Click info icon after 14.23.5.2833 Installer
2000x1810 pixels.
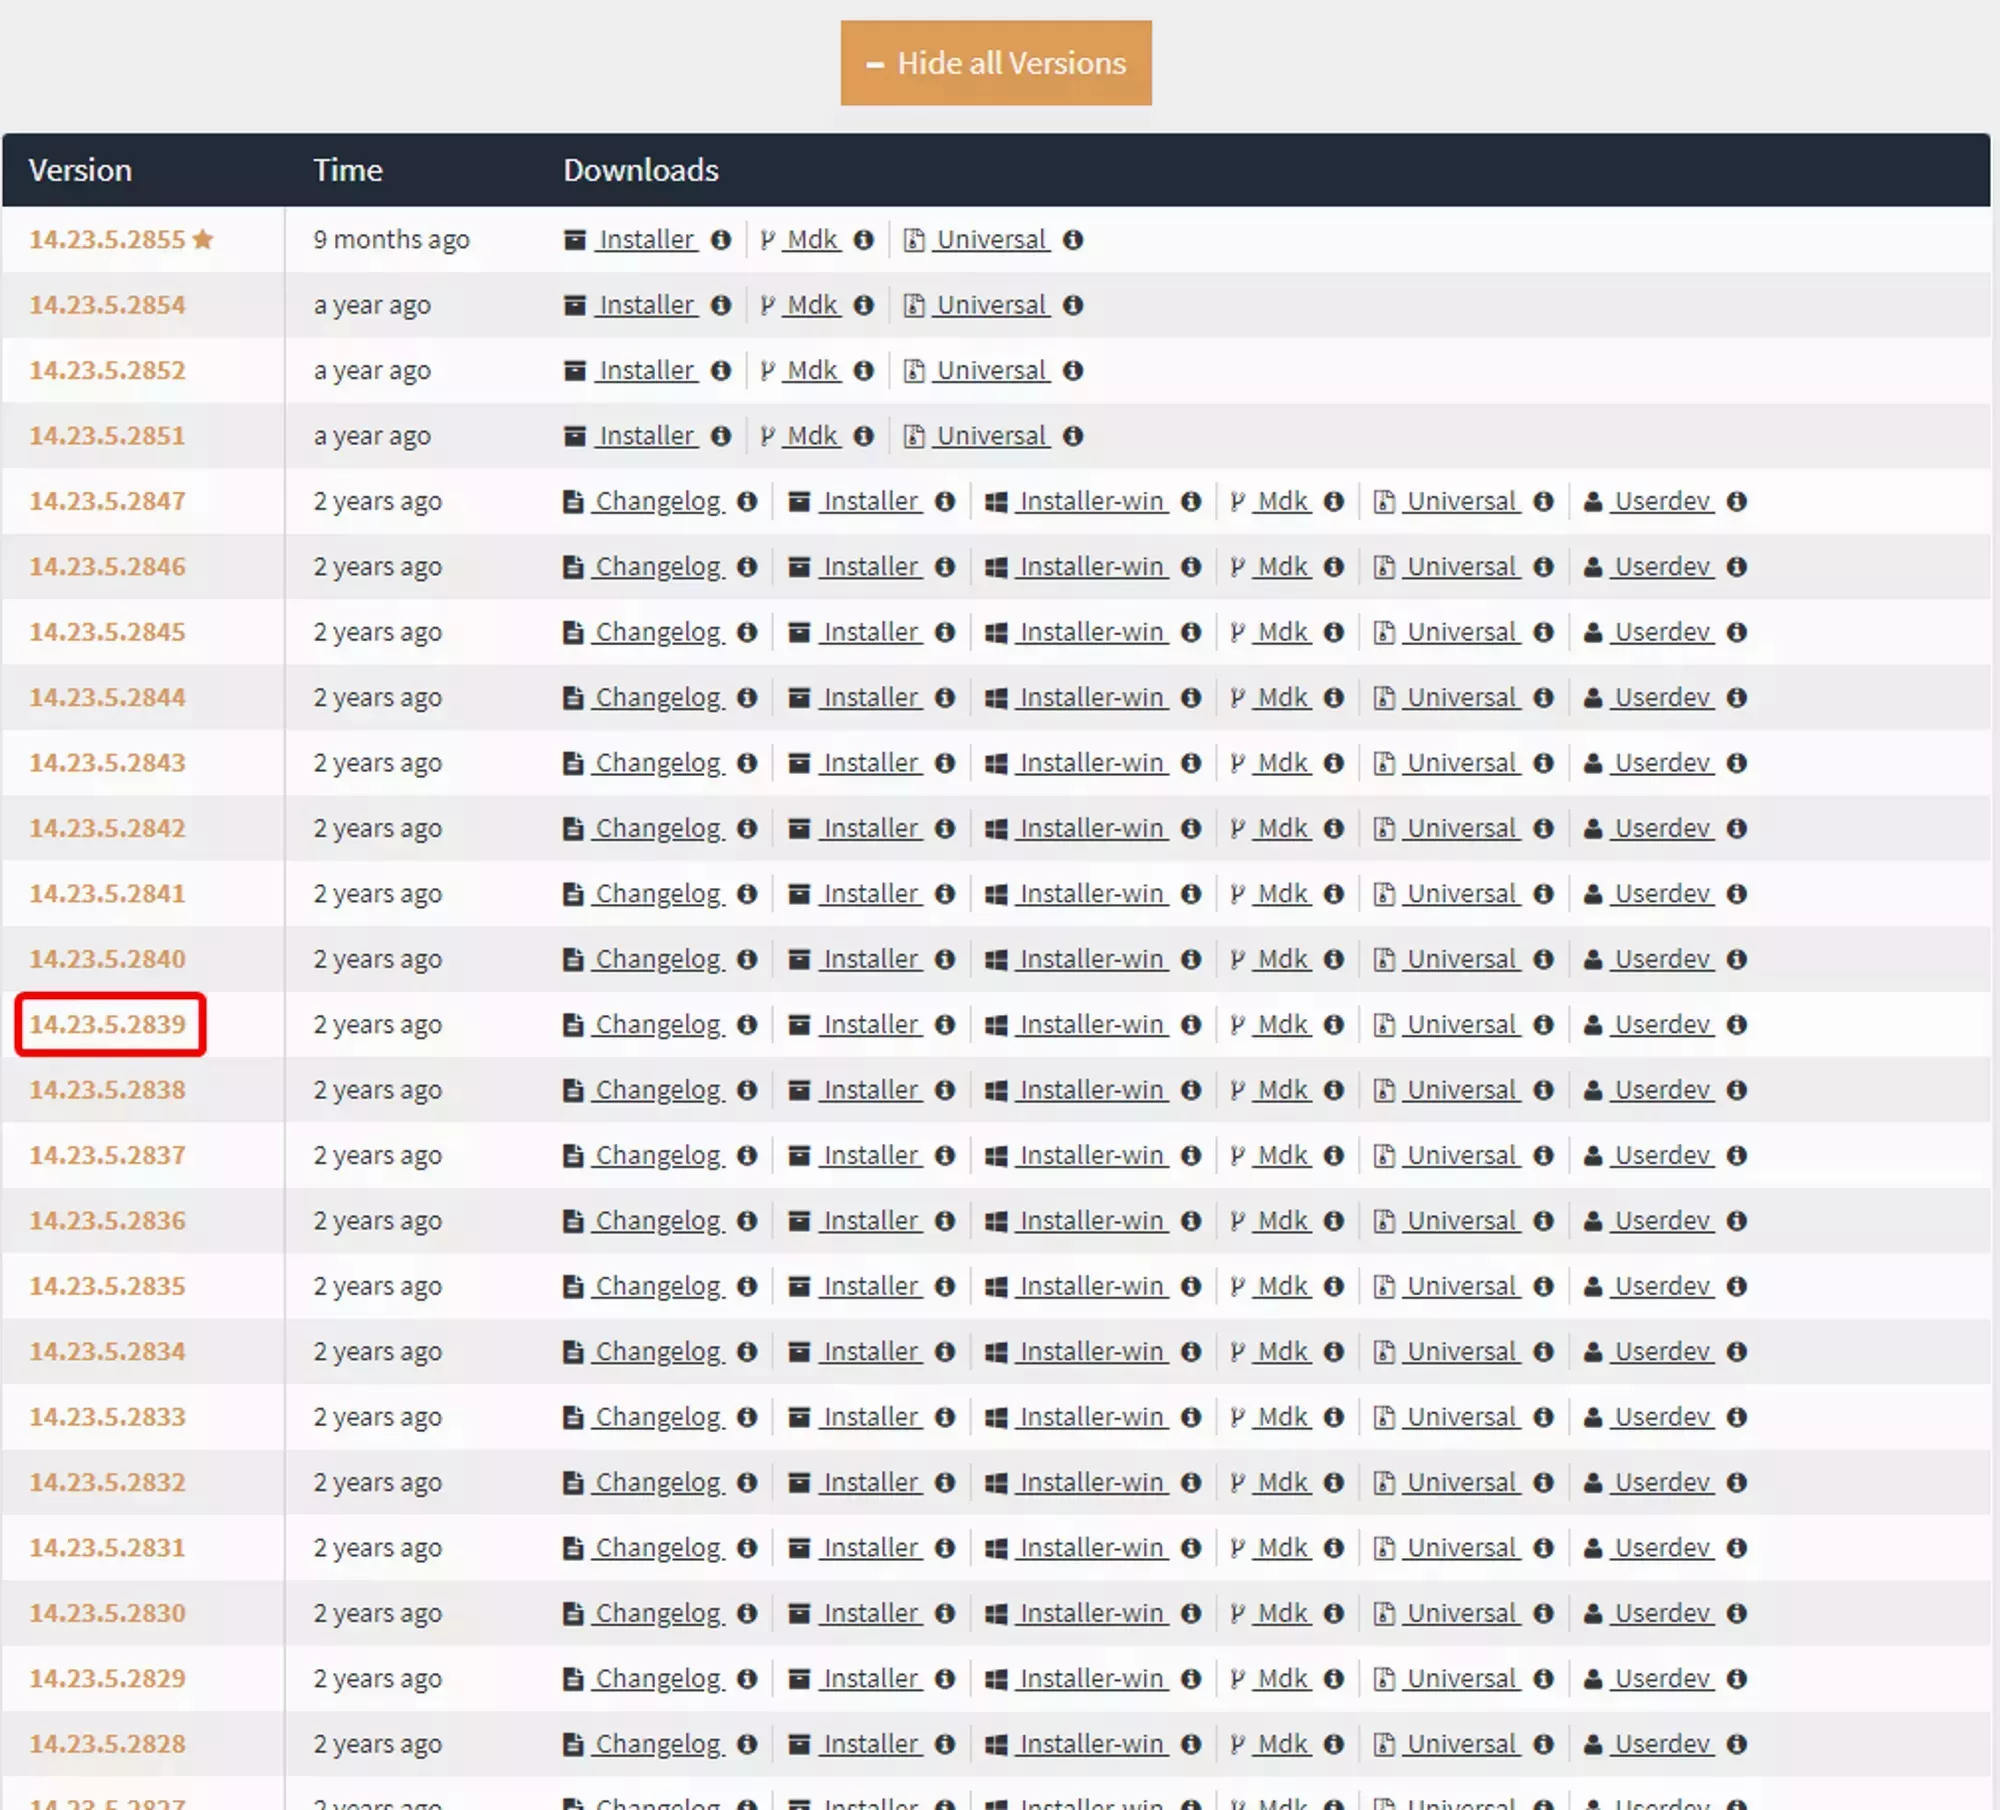click(945, 1417)
